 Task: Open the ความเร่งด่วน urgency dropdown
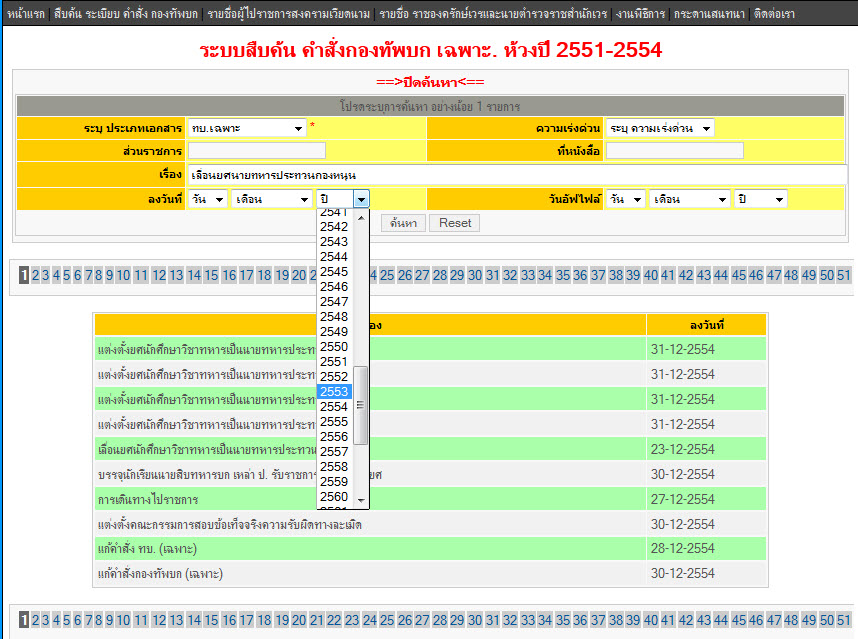point(660,128)
